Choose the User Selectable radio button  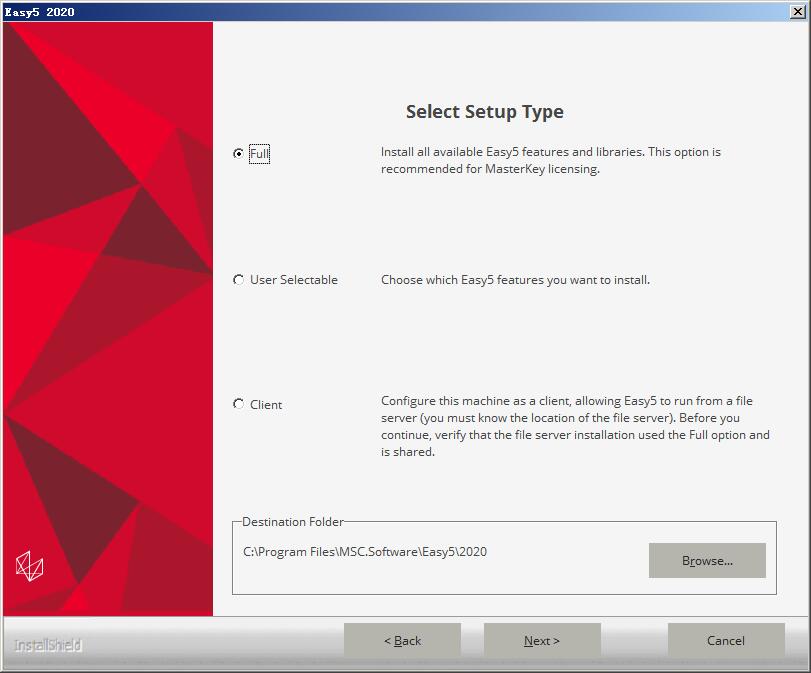[238, 280]
